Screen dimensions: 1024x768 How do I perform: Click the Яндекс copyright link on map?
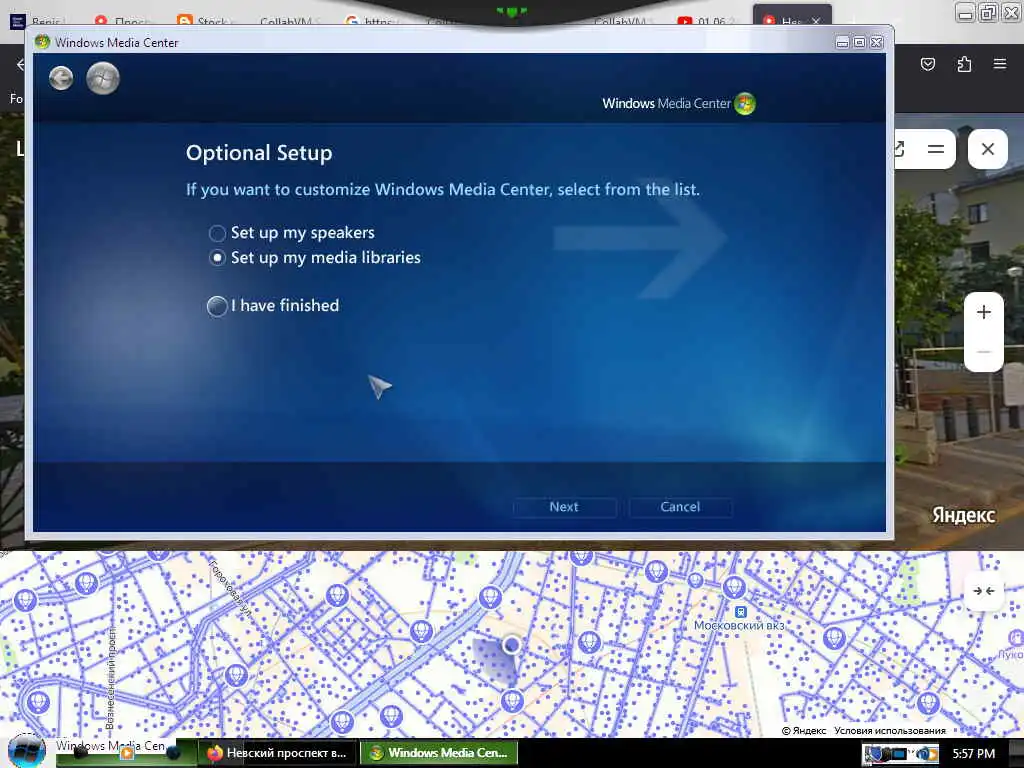pyautogui.click(x=804, y=731)
